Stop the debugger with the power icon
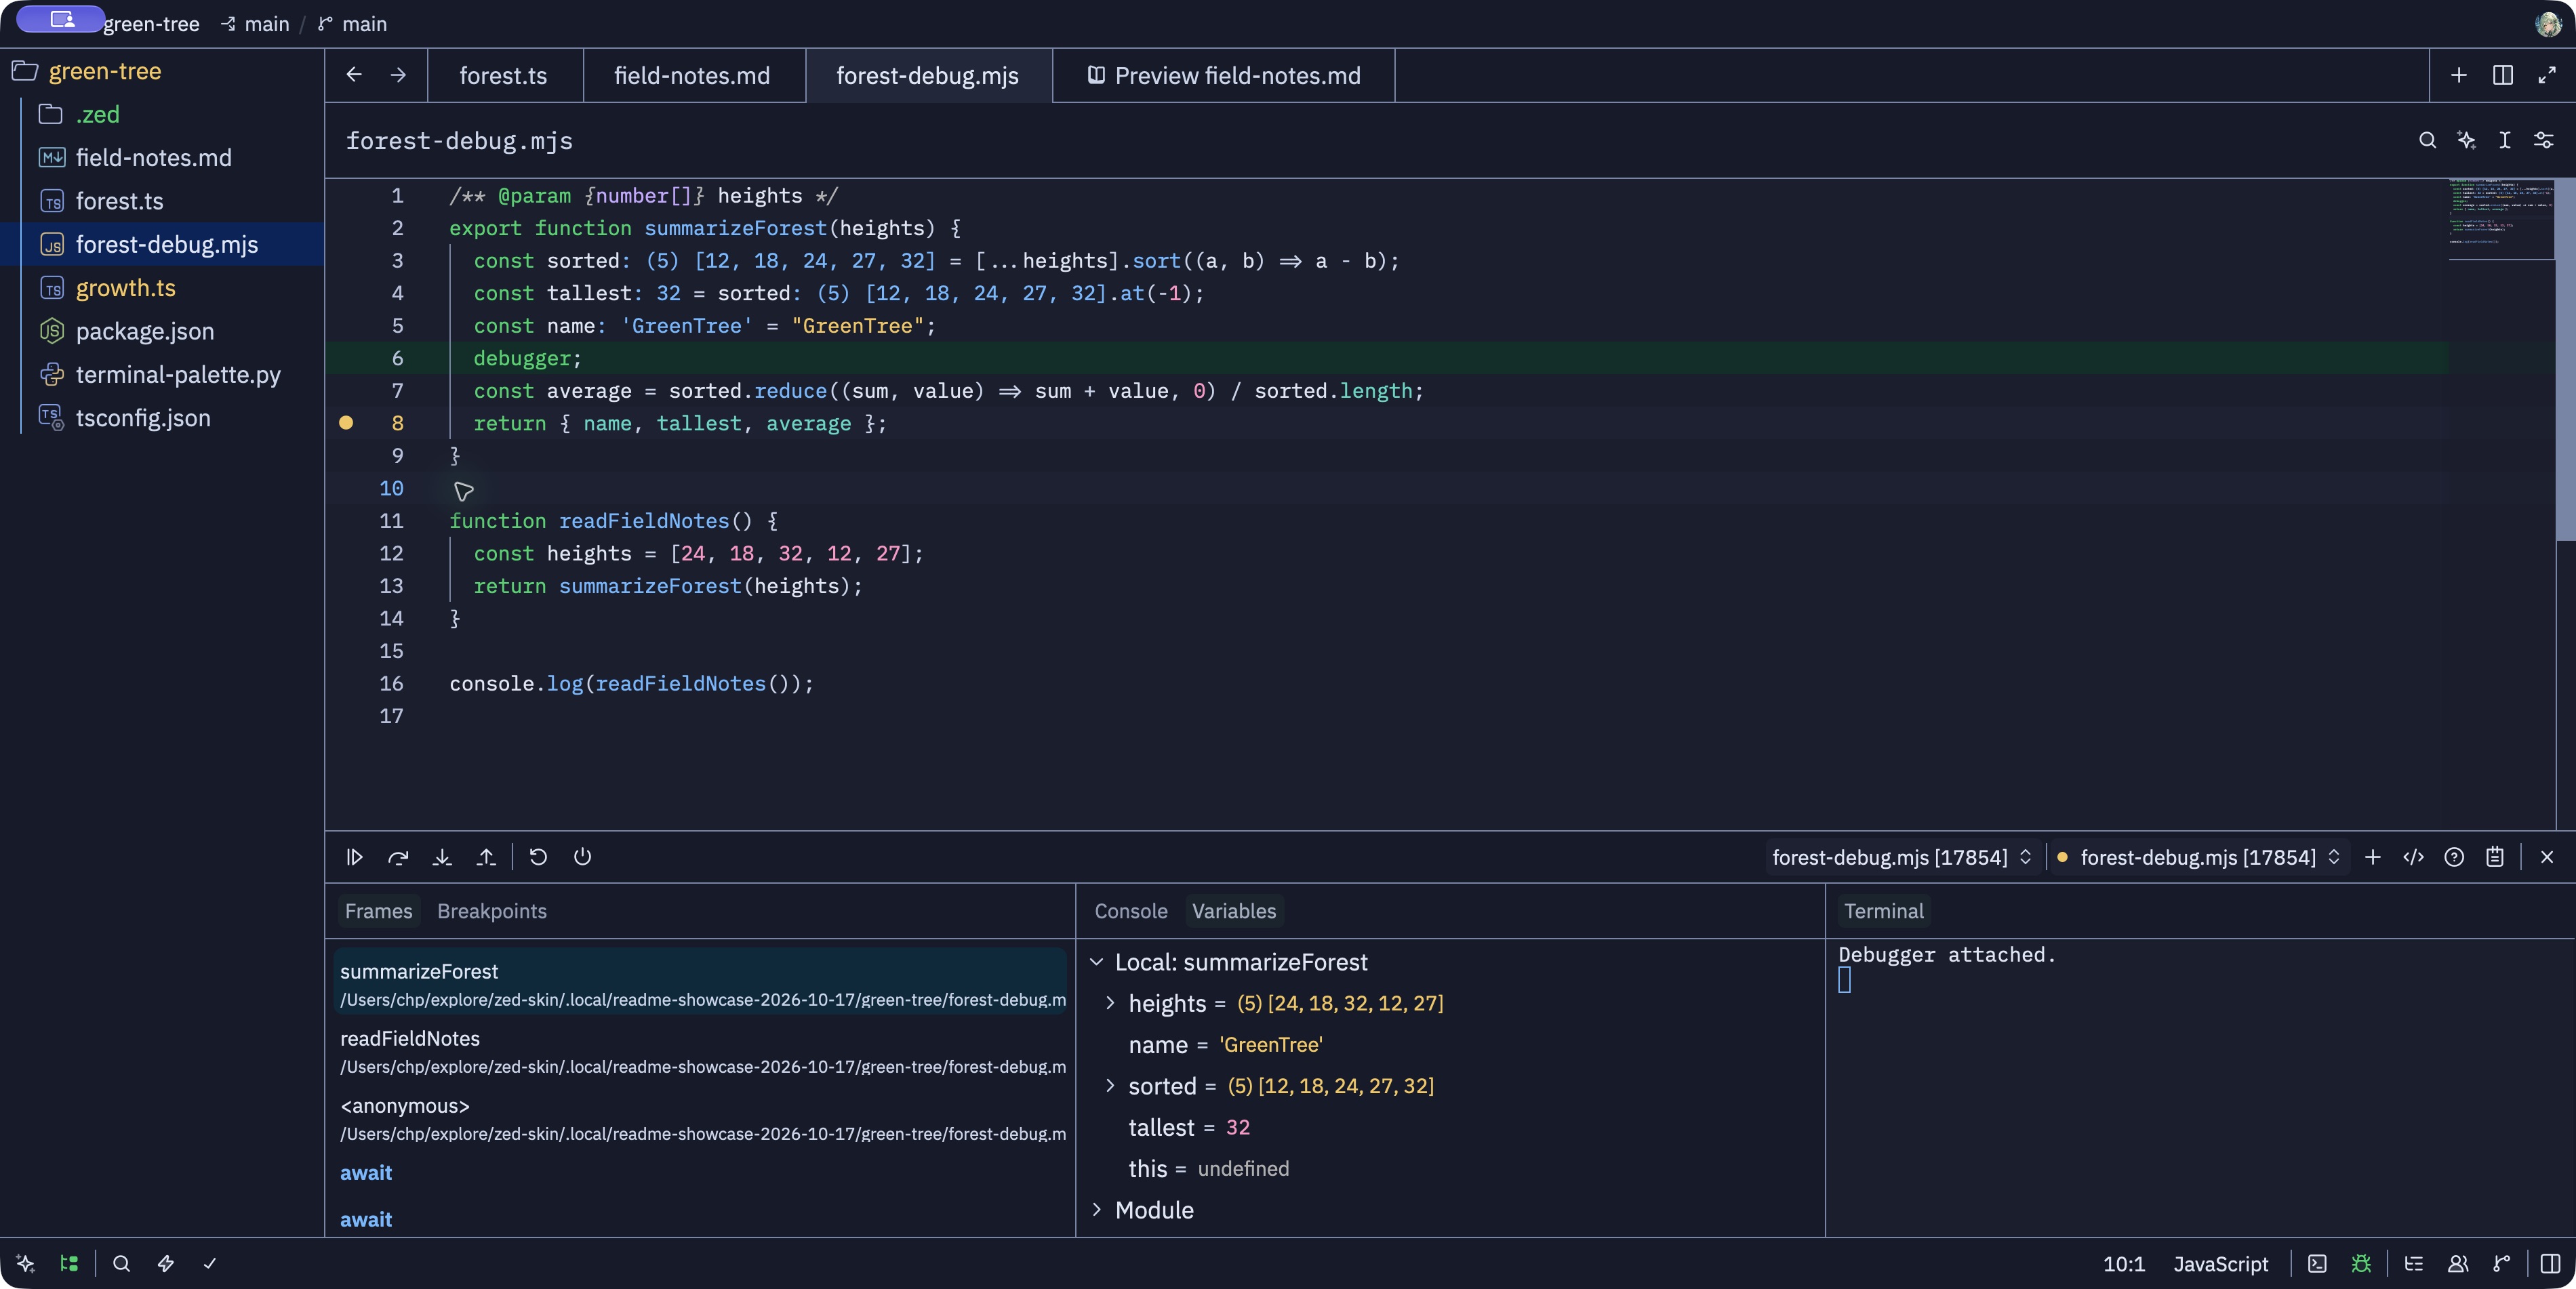This screenshot has width=2576, height=1289. [582, 857]
